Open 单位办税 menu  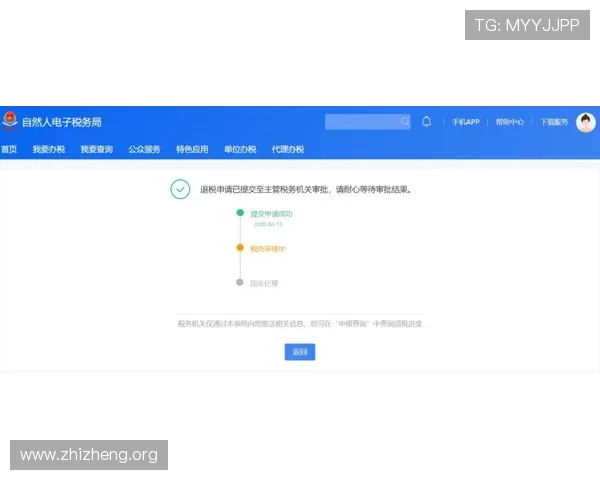(240, 149)
